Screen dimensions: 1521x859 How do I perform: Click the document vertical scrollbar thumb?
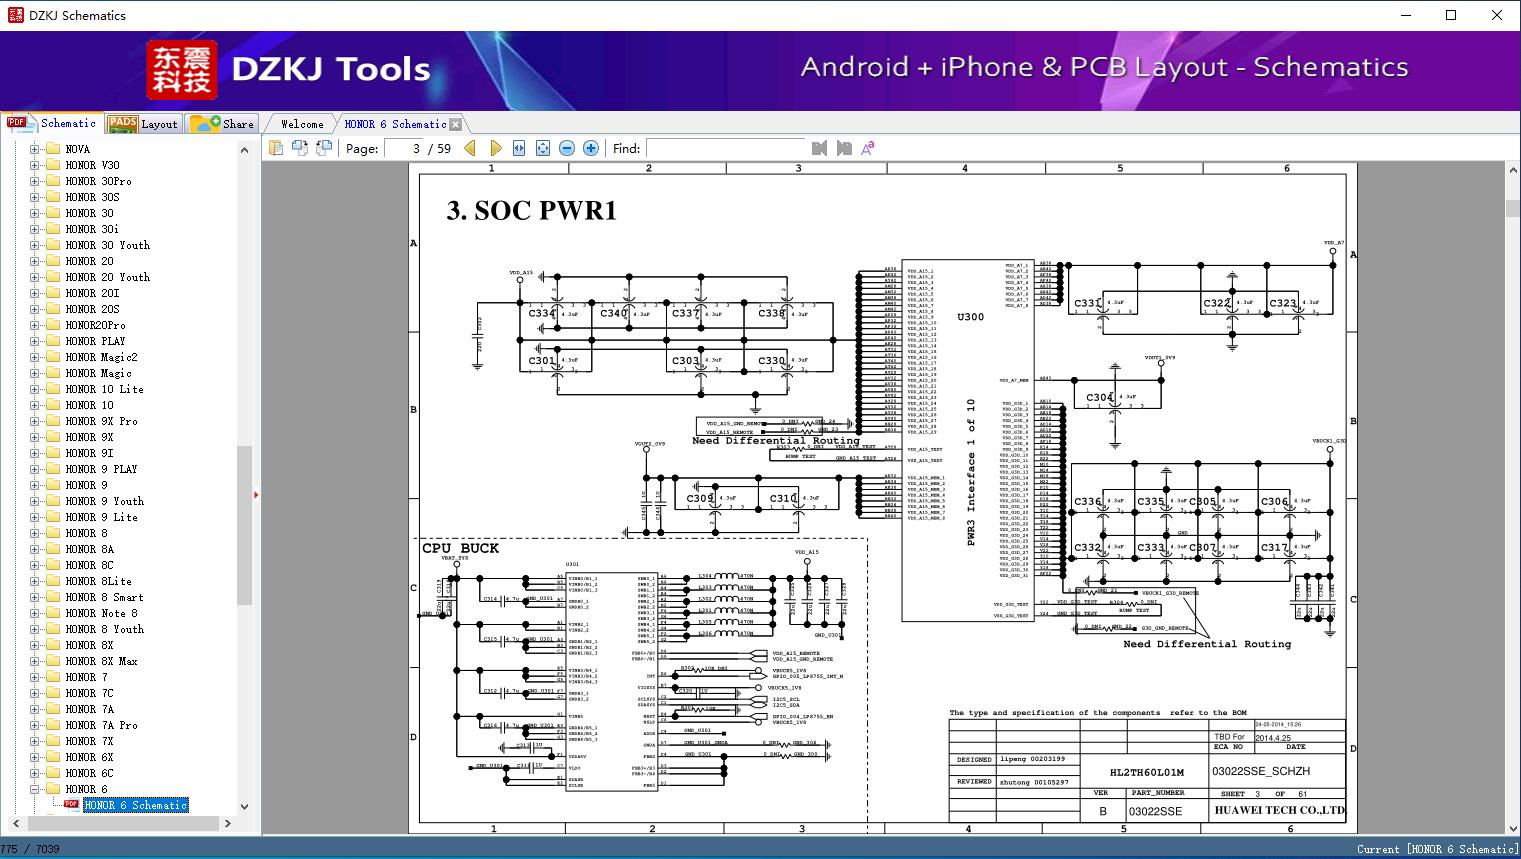[1512, 208]
